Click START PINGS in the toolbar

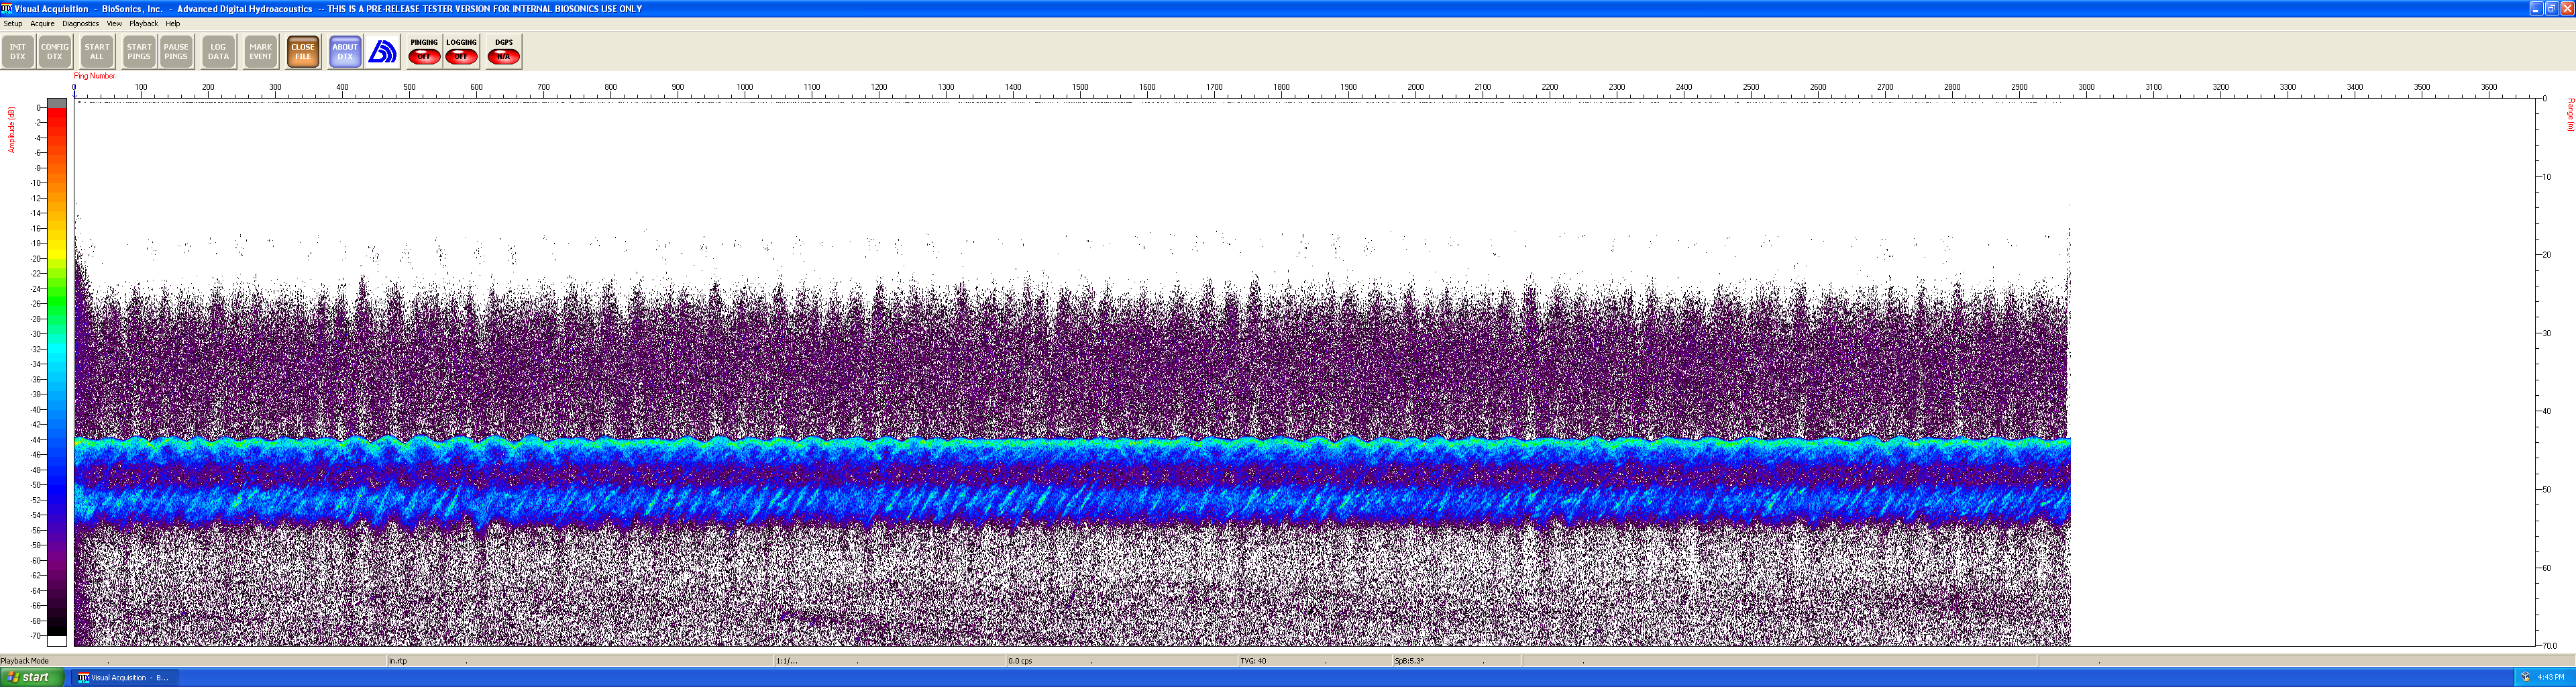click(139, 52)
